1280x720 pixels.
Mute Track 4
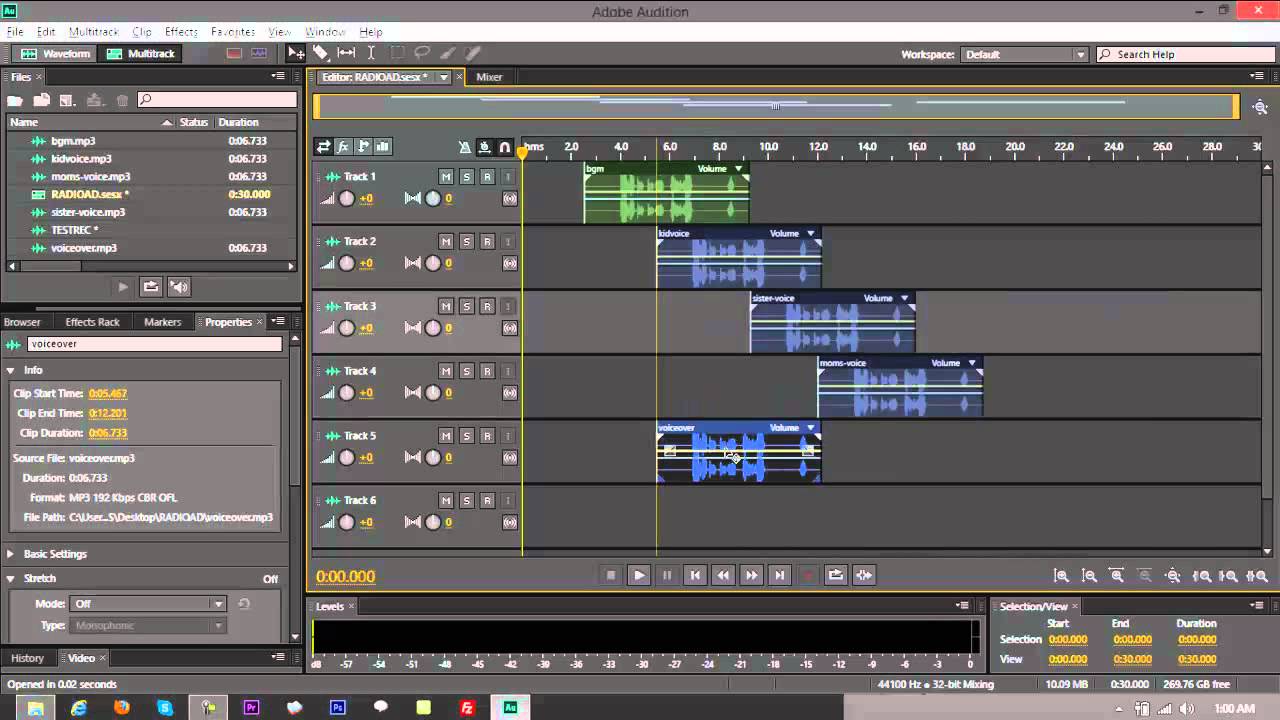pyautogui.click(x=446, y=371)
